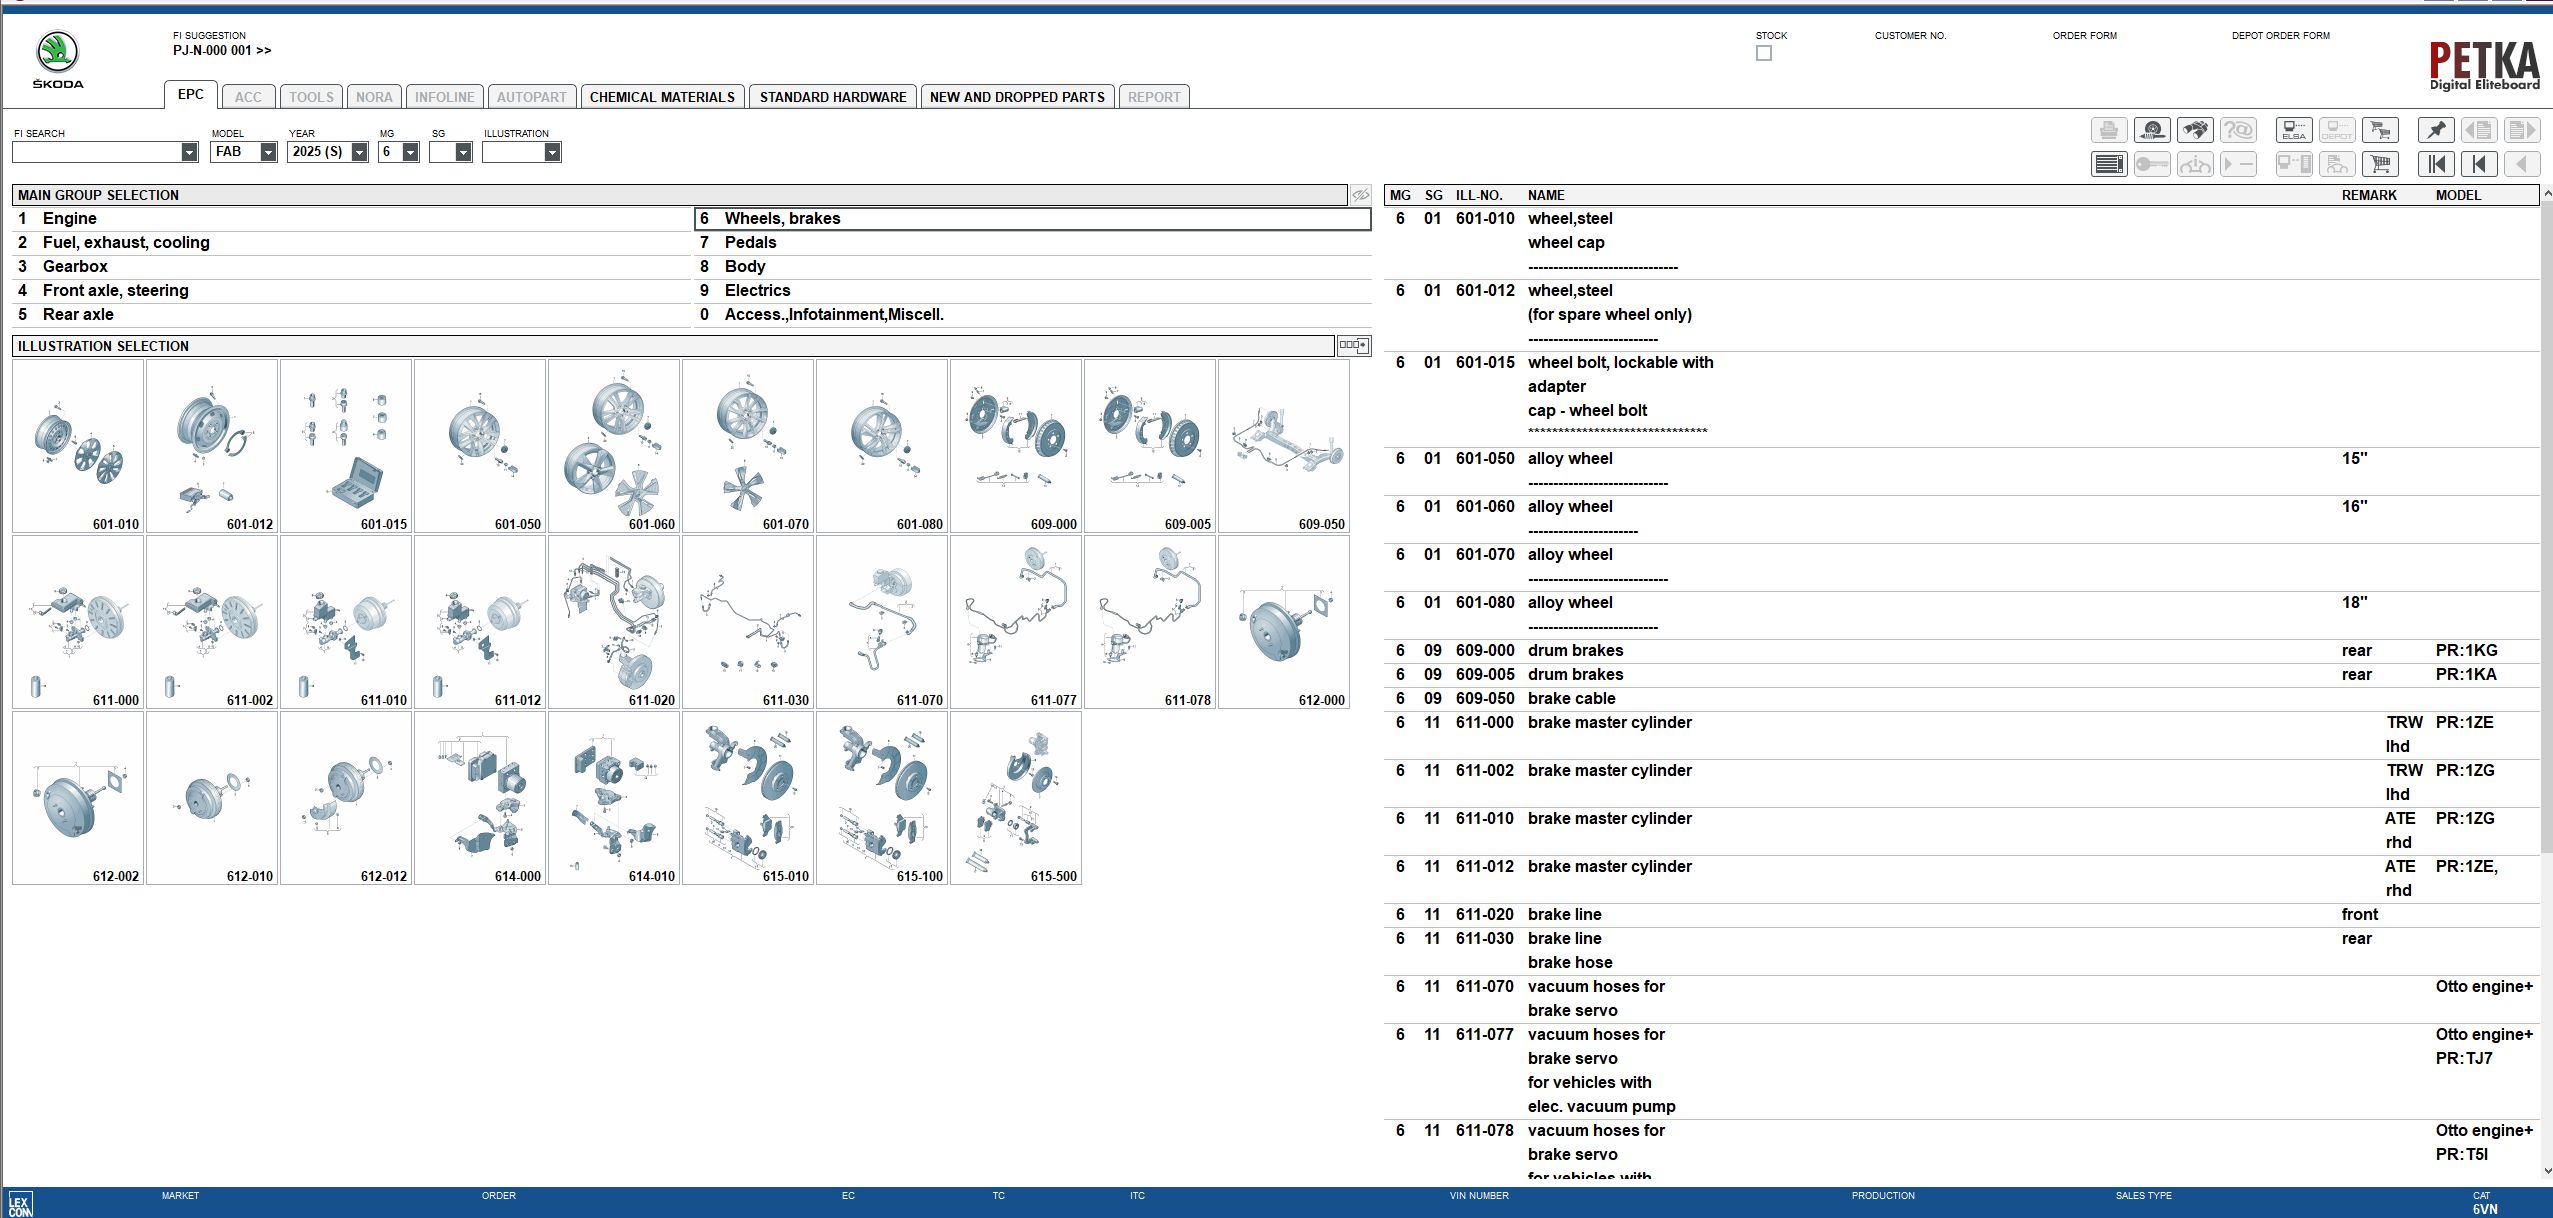Select row 609-000 drum brakes
Image resolution: width=2553 pixels, height=1218 pixels.
(x=1962, y=651)
